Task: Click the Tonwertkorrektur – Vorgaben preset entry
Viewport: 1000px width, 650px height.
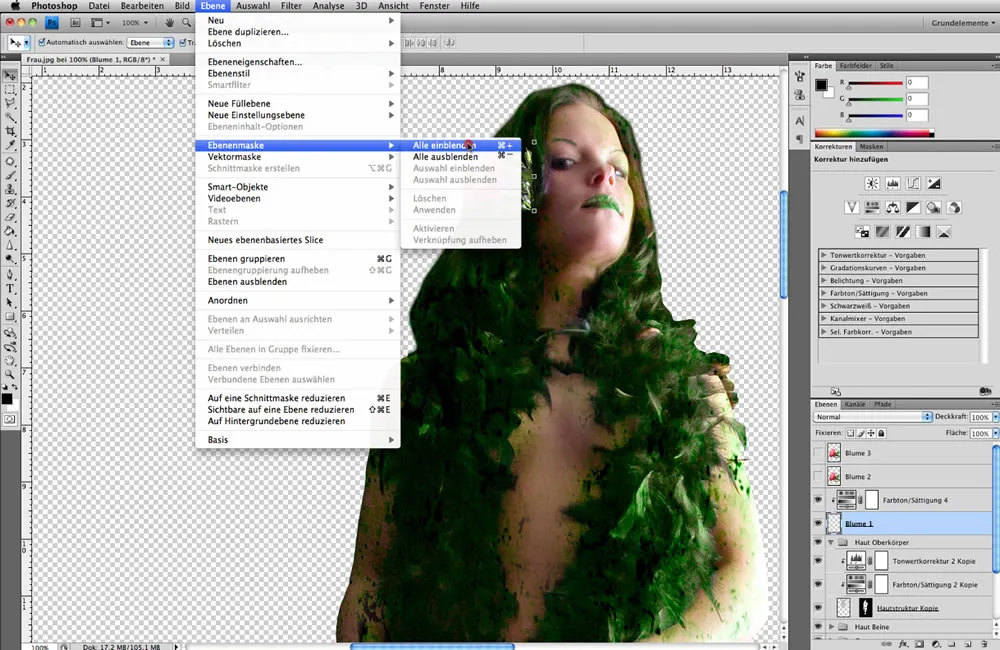Action: [878, 255]
